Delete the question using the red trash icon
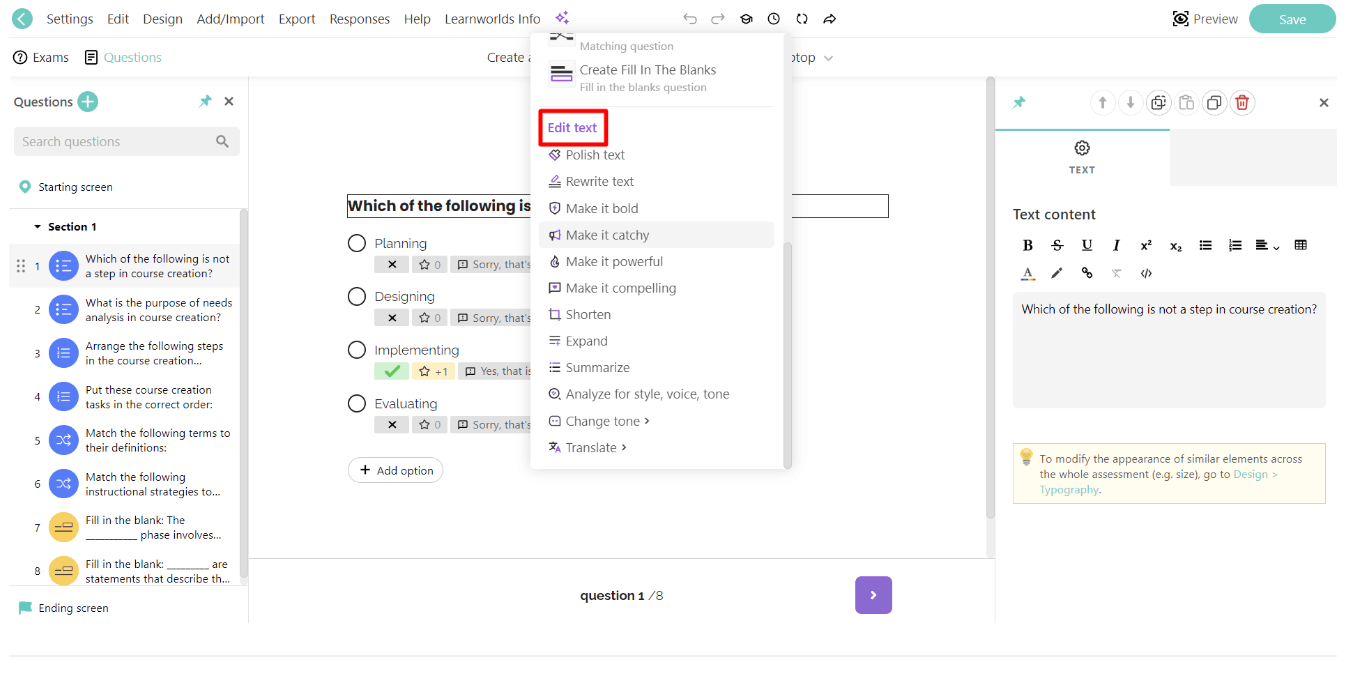The image size is (1346, 686). 1242,102
